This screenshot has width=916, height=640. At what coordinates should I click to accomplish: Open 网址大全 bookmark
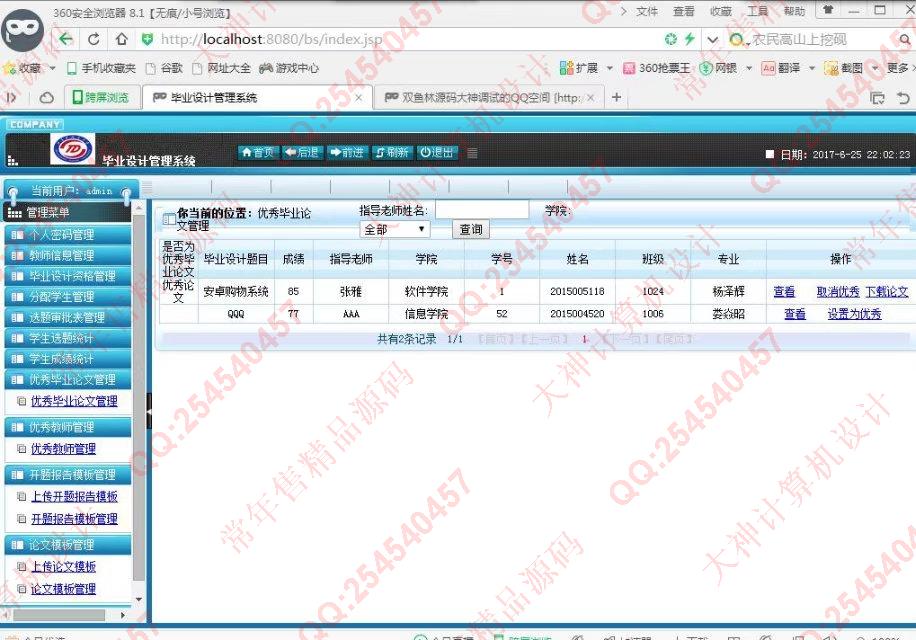pos(222,68)
